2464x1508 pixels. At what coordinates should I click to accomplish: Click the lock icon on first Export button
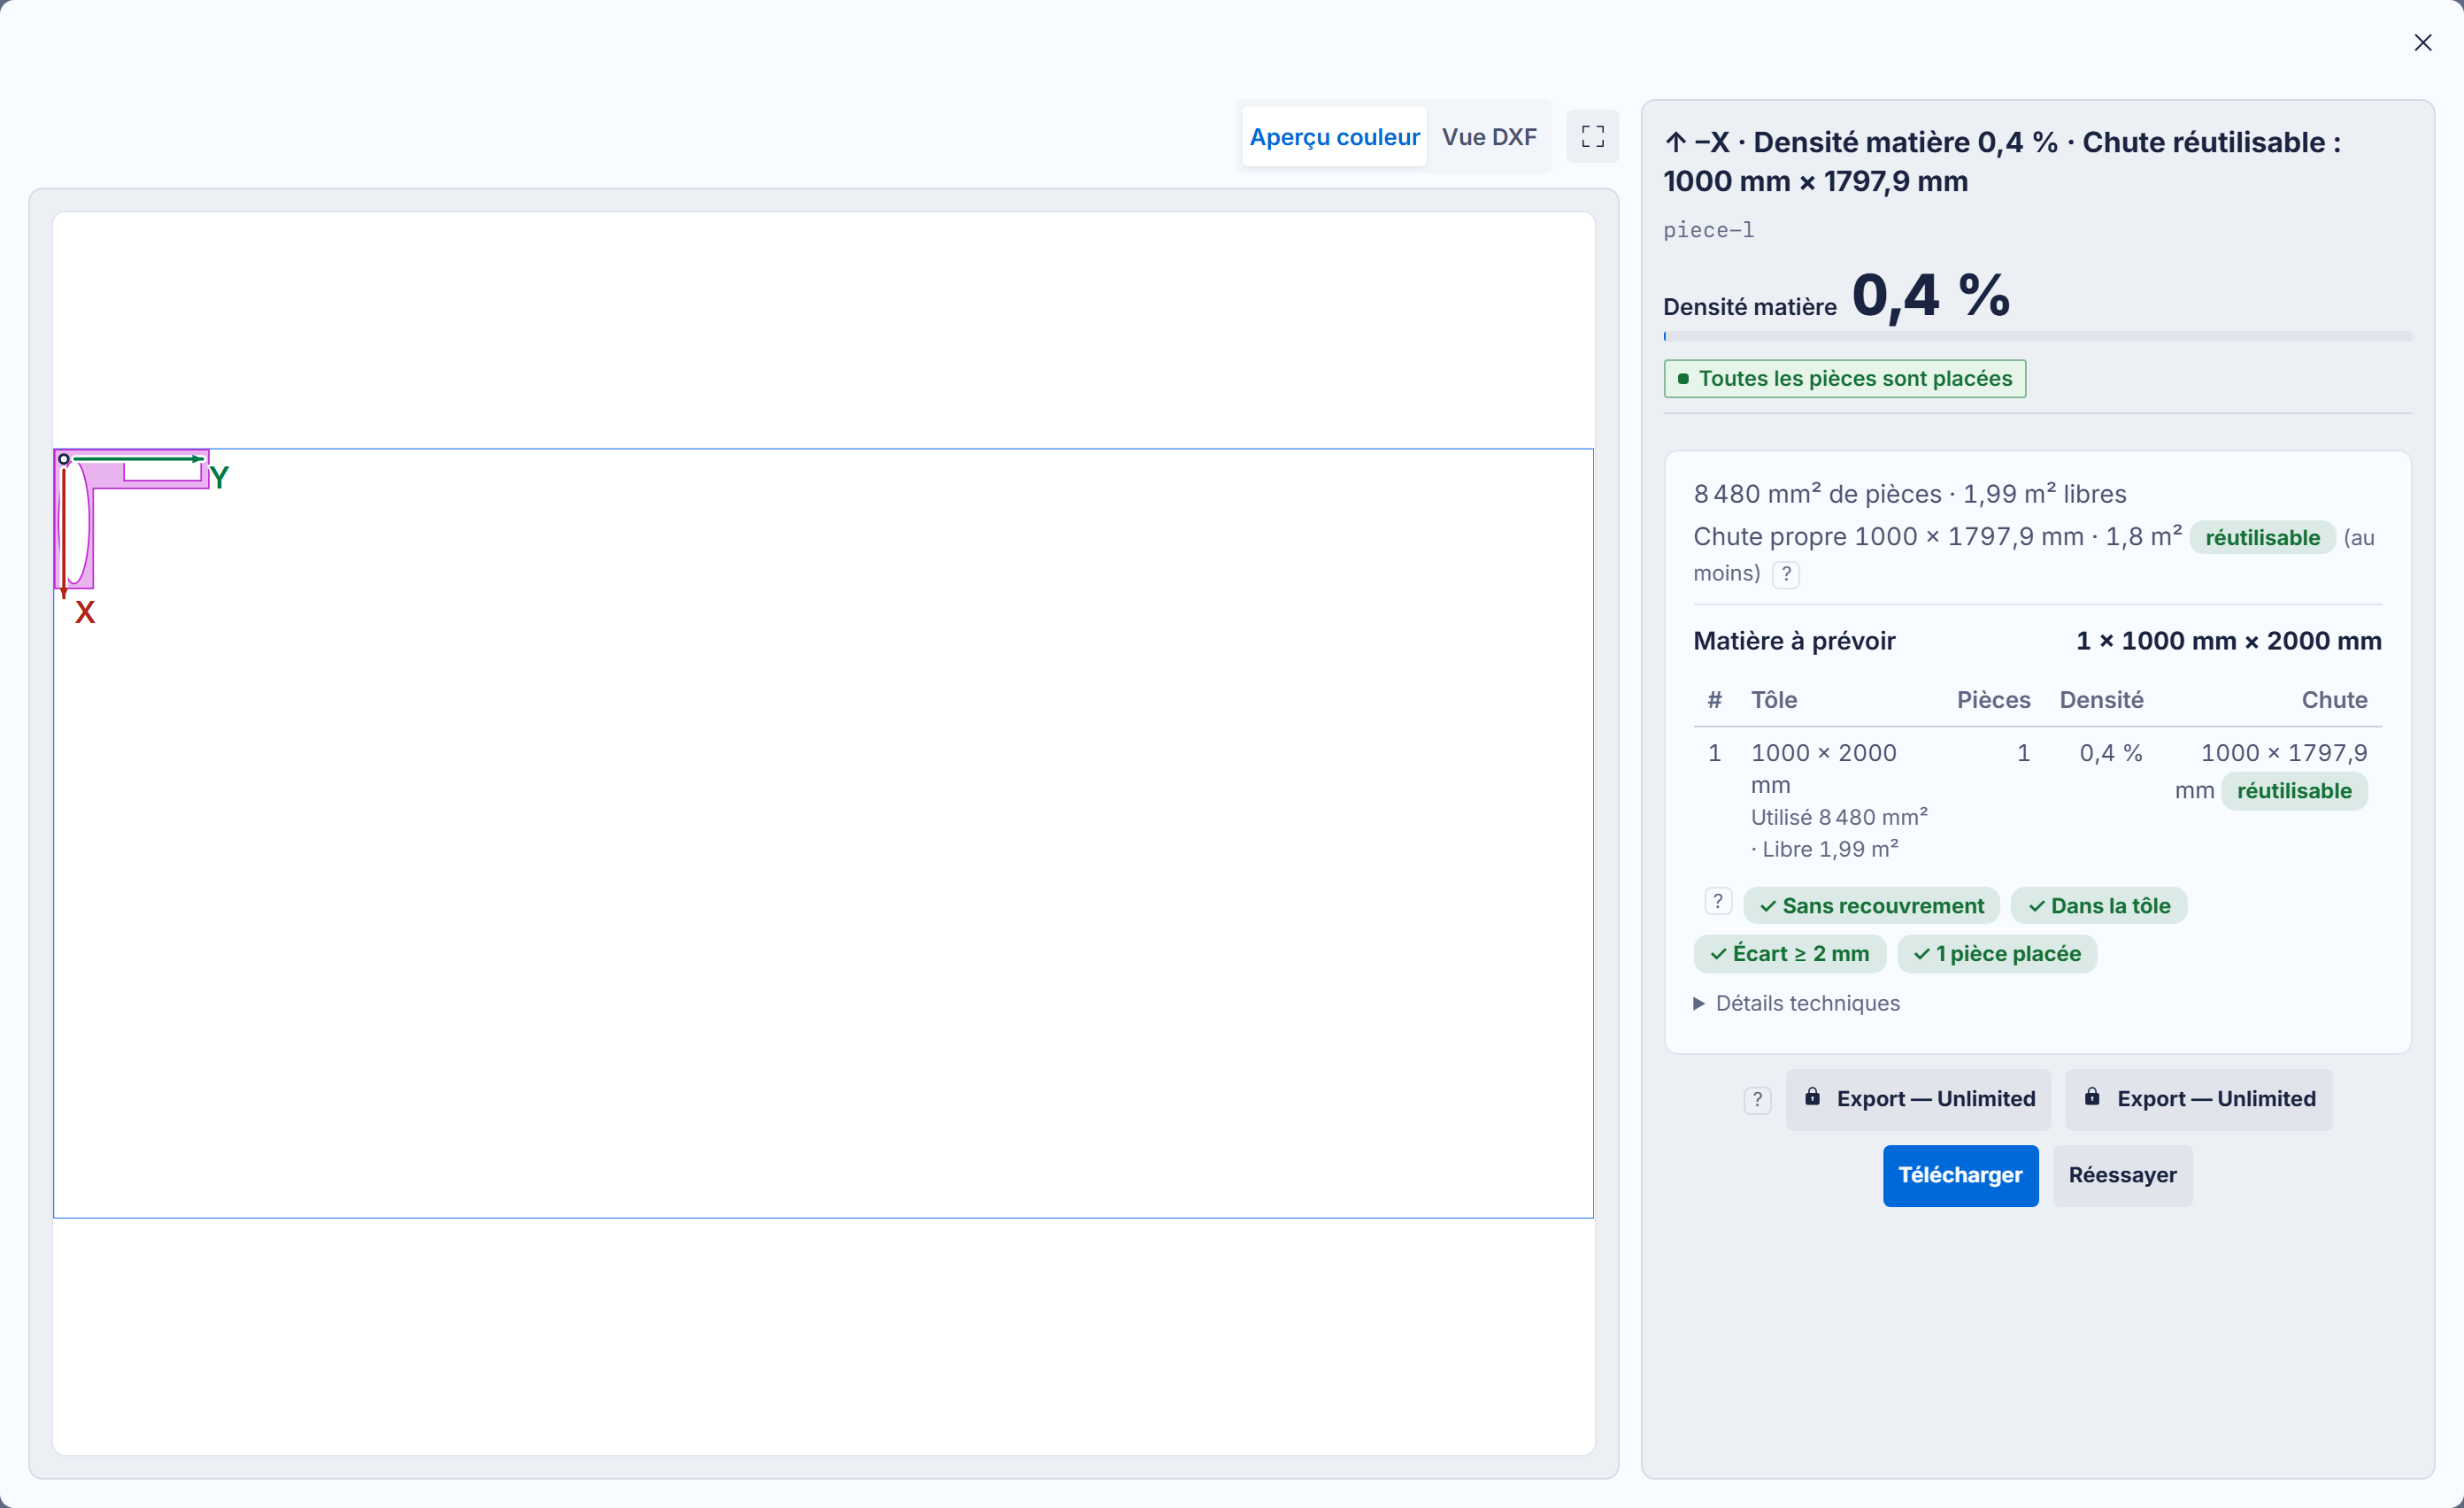click(x=1811, y=1097)
